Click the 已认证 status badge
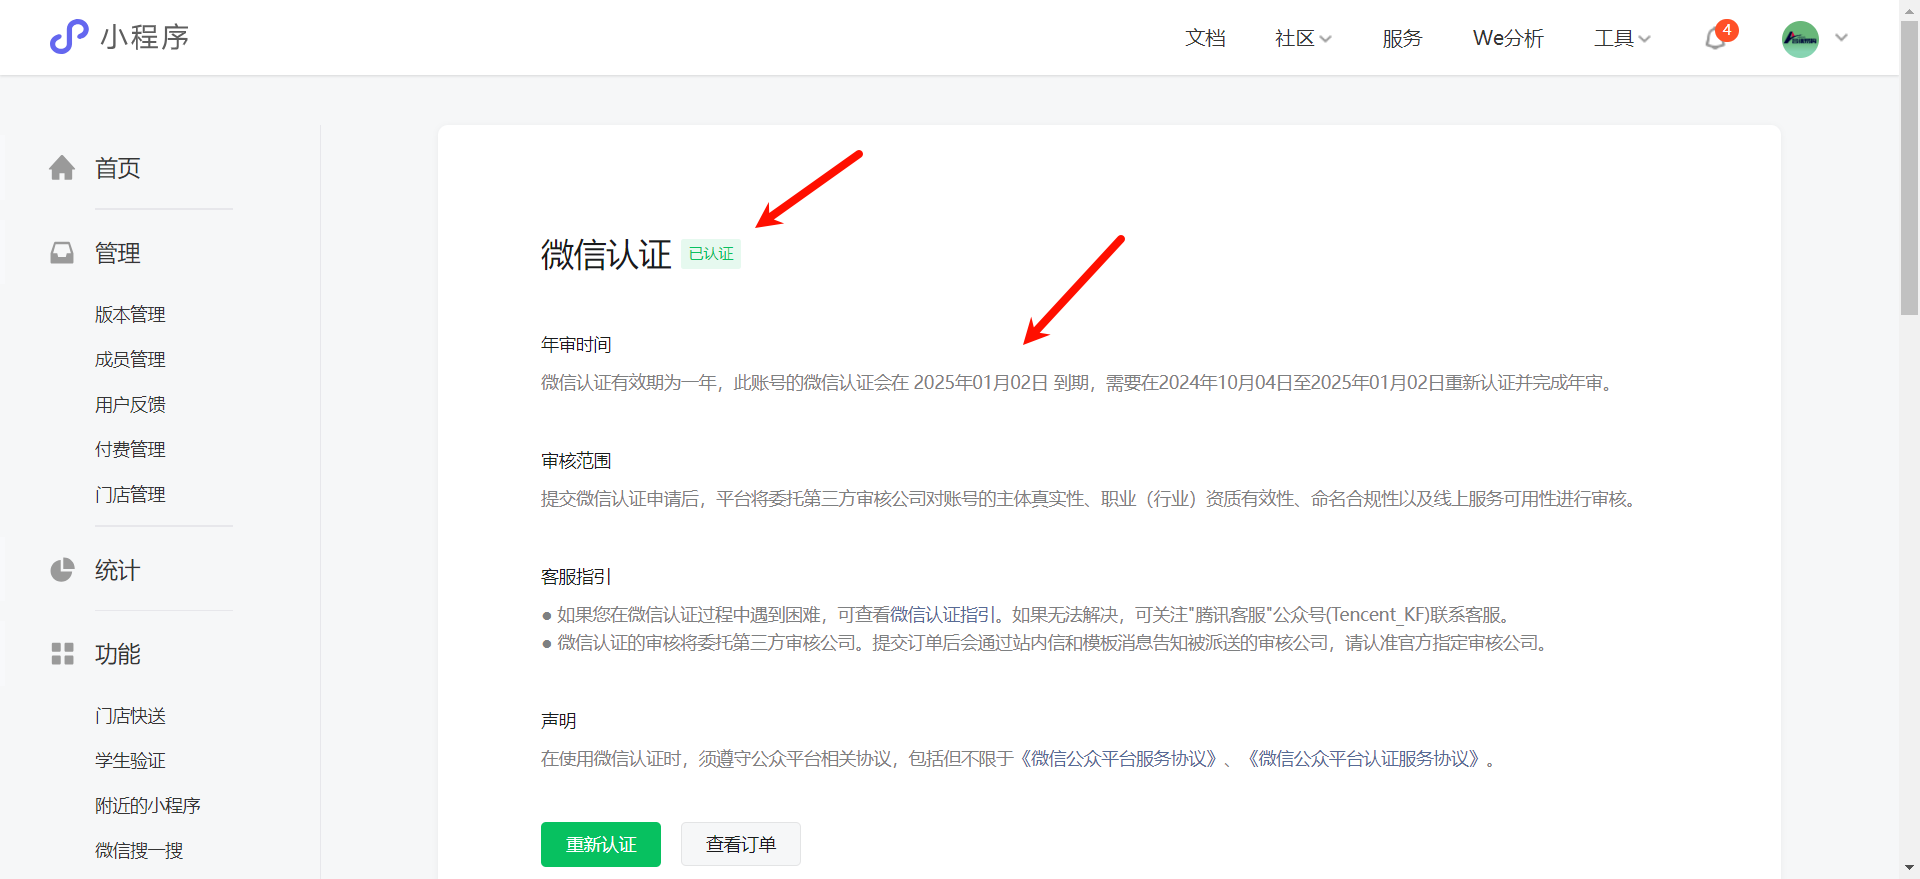This screenshot has height=879, width=1920. pos(711,254)
